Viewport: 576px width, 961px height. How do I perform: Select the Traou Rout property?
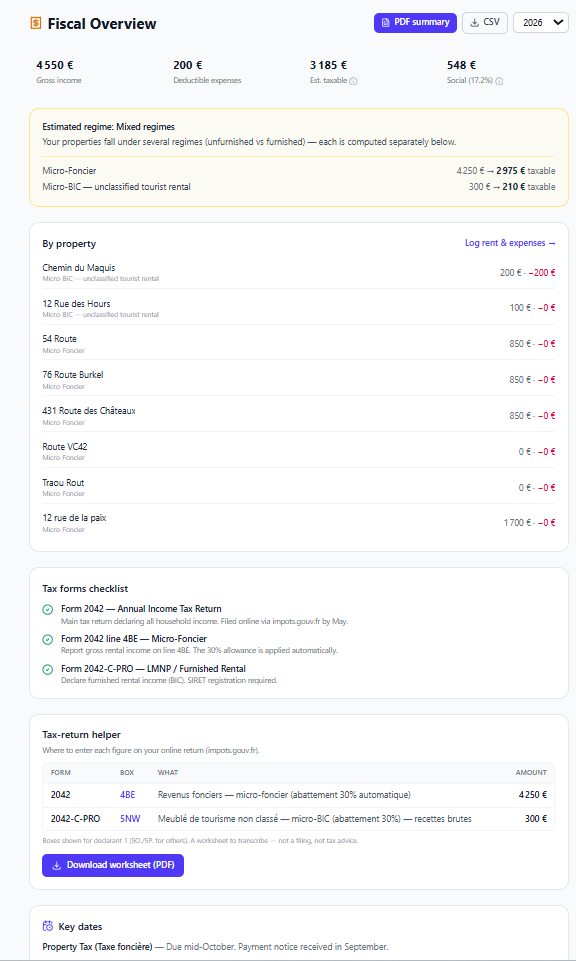coord(299,487)
